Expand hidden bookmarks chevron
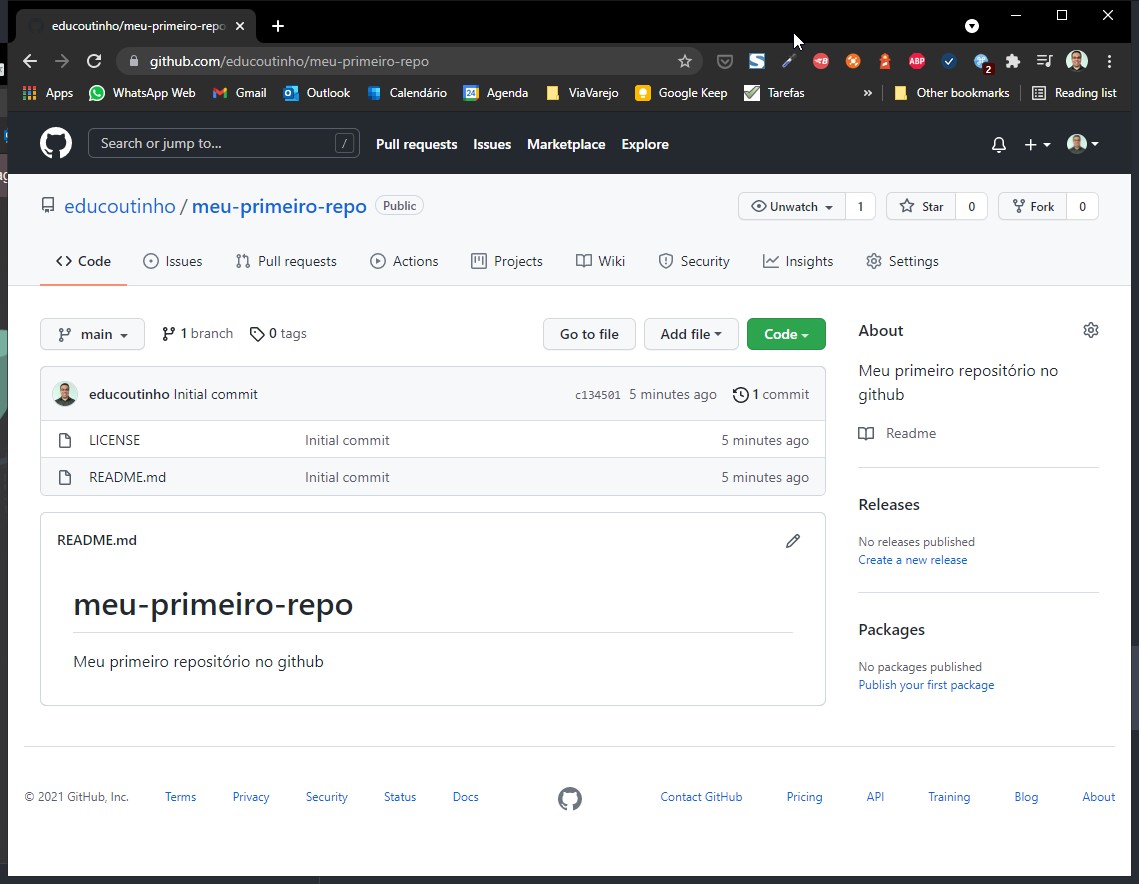Image resolution: width=1139 pixels, height=884 pixels. 867,93
